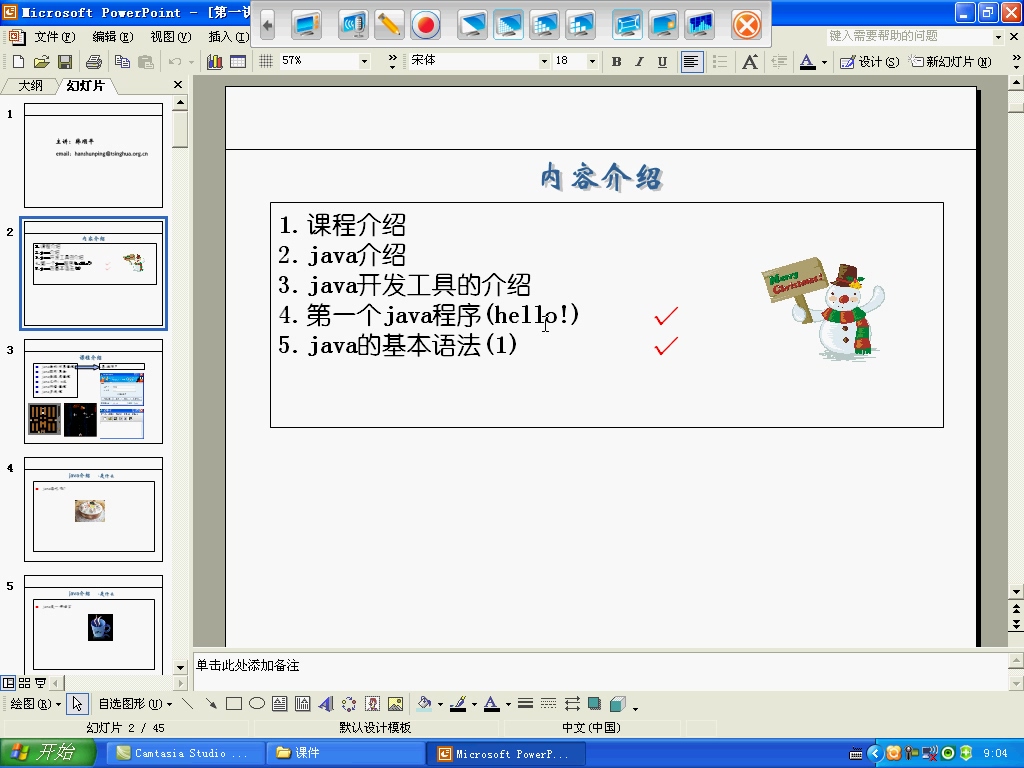Select the Arrow drawing tool
Viewport: 1024px width, 768px height.
pyautogui.click(x=210, y=703)
